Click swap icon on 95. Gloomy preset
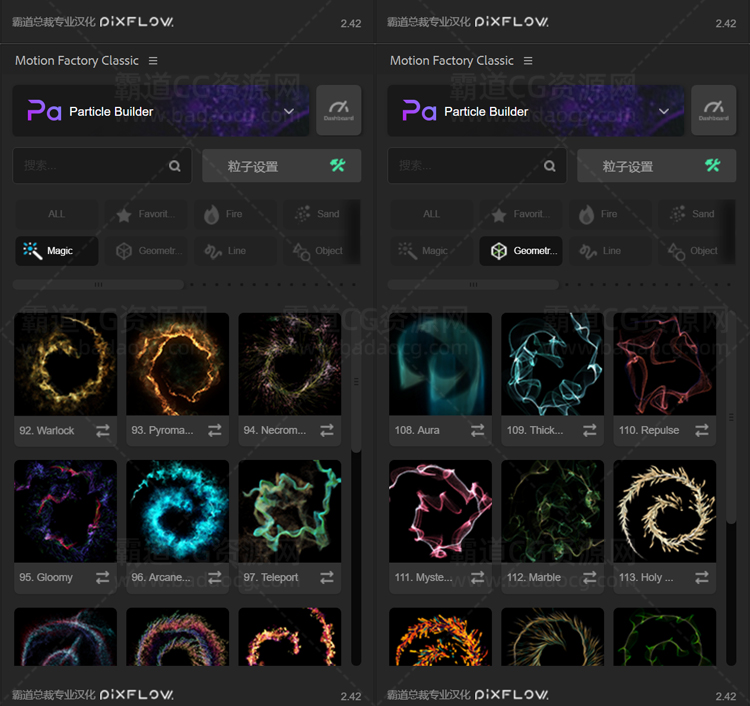This screenshot has height=706, width=750. click(x=102, y=578)
